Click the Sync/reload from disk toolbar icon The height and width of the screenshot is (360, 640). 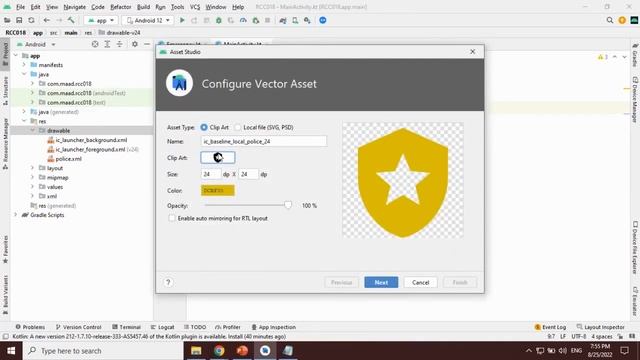31,20
